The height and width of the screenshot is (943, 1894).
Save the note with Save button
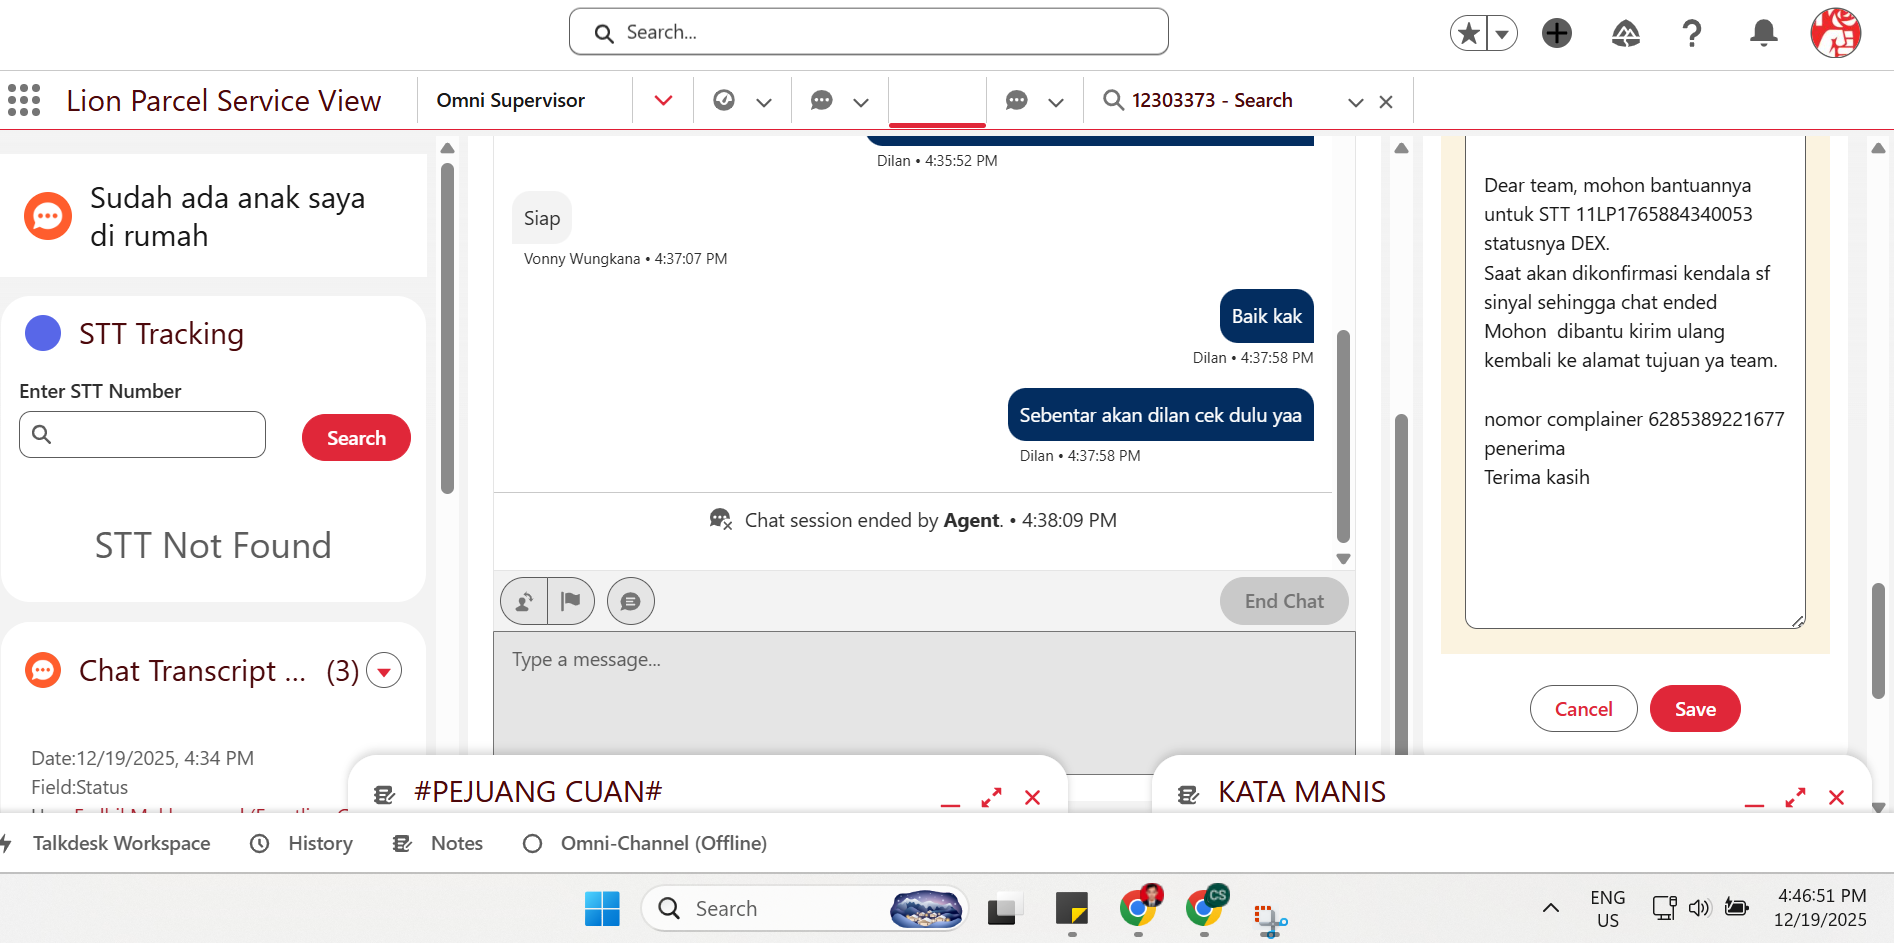click(x=1695, y=709)
